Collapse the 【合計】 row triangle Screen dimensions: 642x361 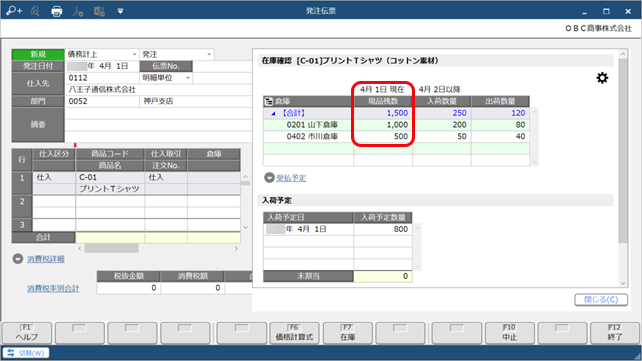point(273,113)
